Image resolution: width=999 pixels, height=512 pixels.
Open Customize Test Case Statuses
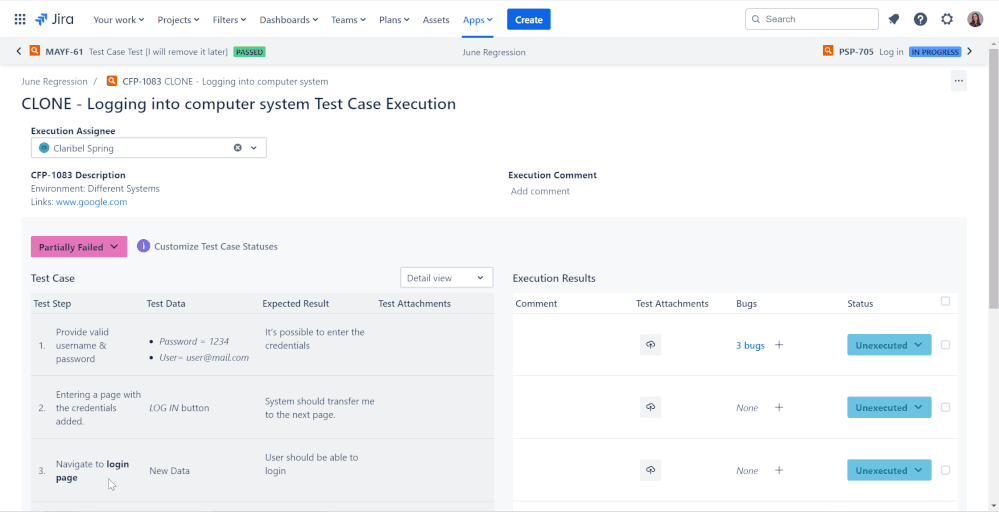point(216,246)
